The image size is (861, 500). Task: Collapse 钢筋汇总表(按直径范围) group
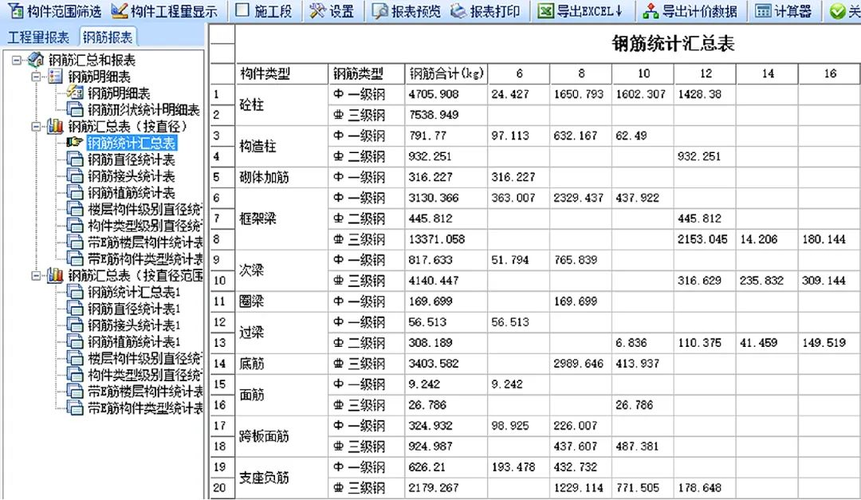pyautogui.click(x=36, y=276)
